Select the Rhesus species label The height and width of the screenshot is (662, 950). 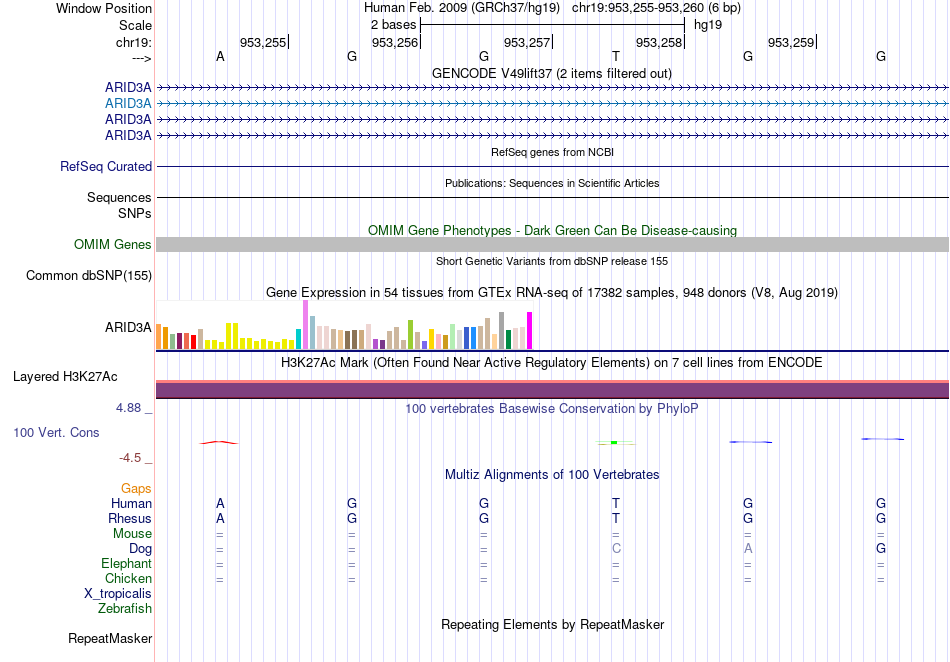point(130,518)
